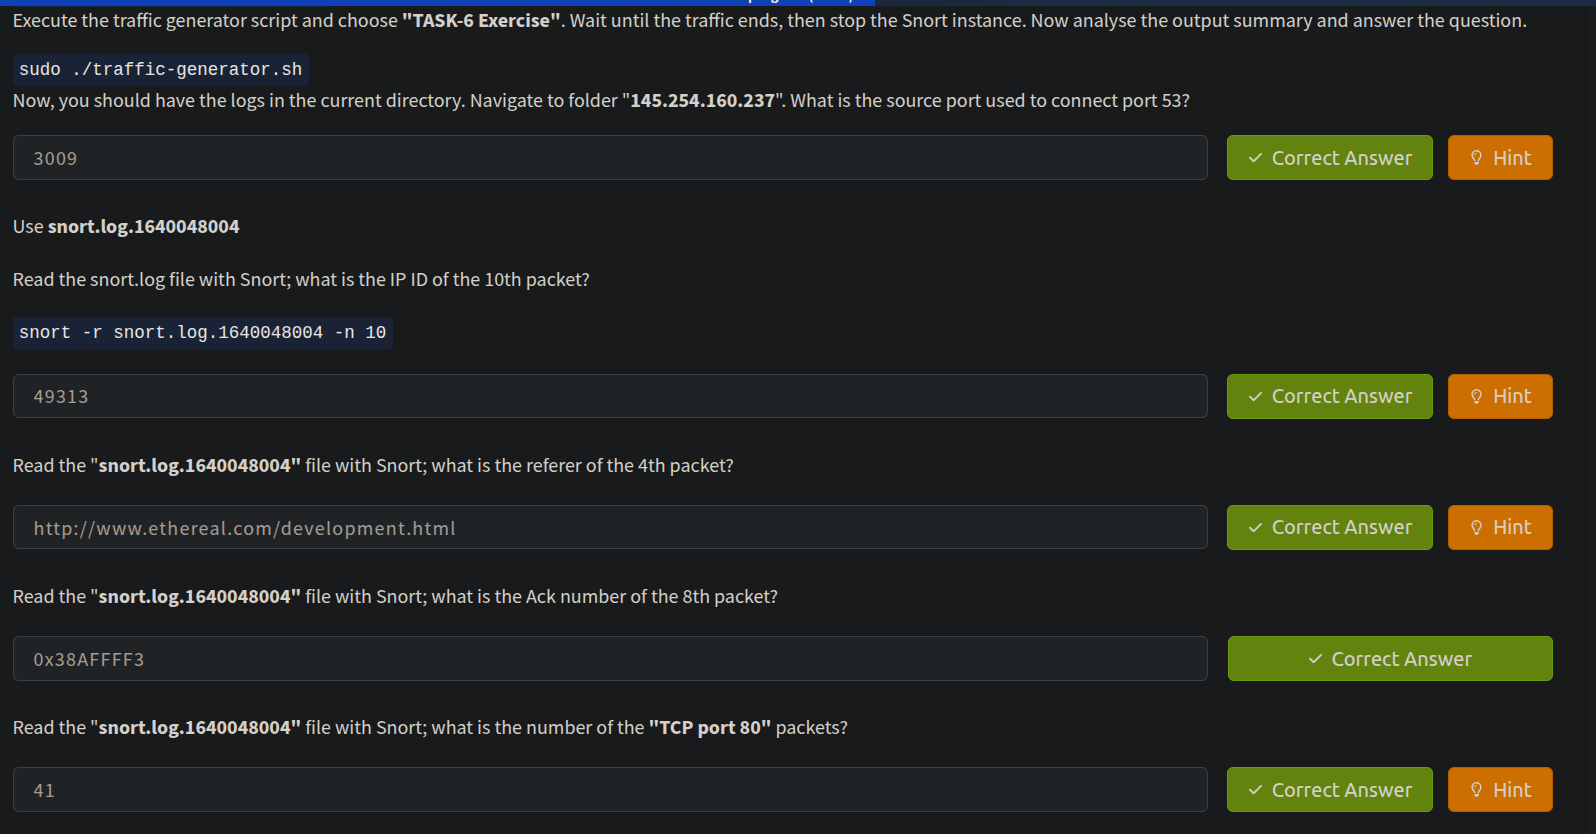The width and height of the screenshot is (1596, 834).
Task: Click the bold 145.254.160.237 folder name
Action: click(x=702, y=101)
